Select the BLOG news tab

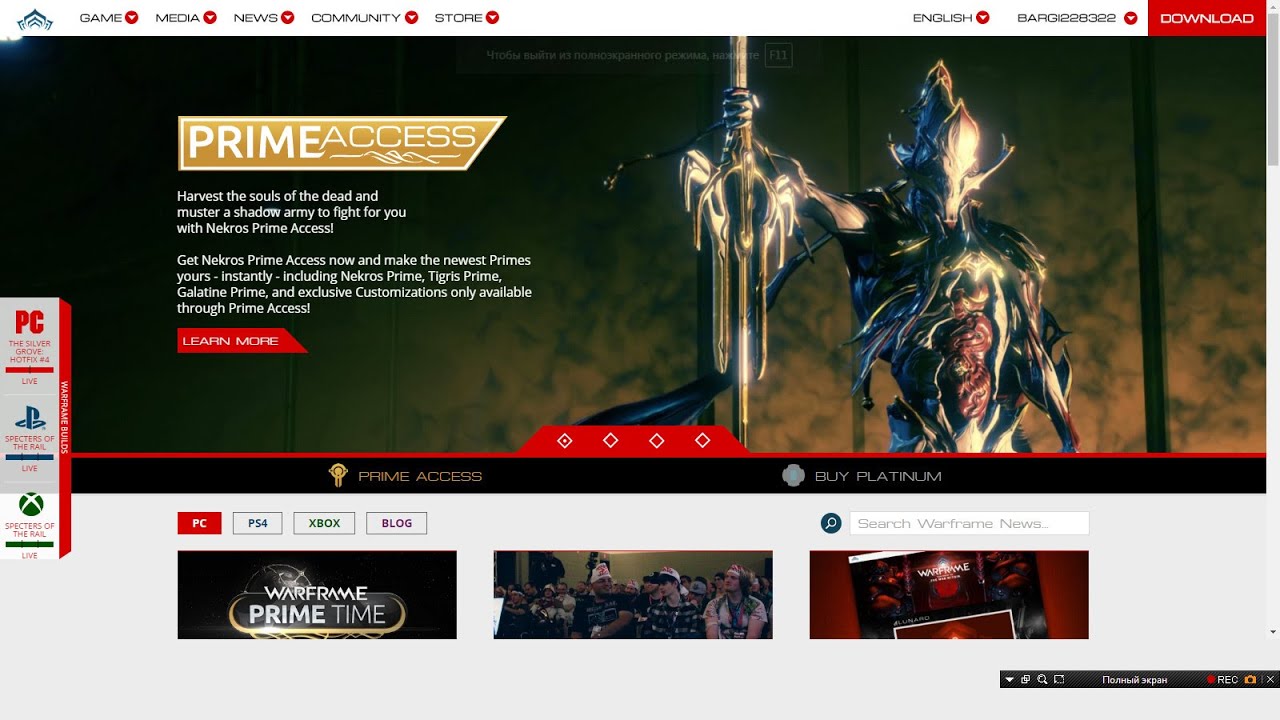(397, 523)
